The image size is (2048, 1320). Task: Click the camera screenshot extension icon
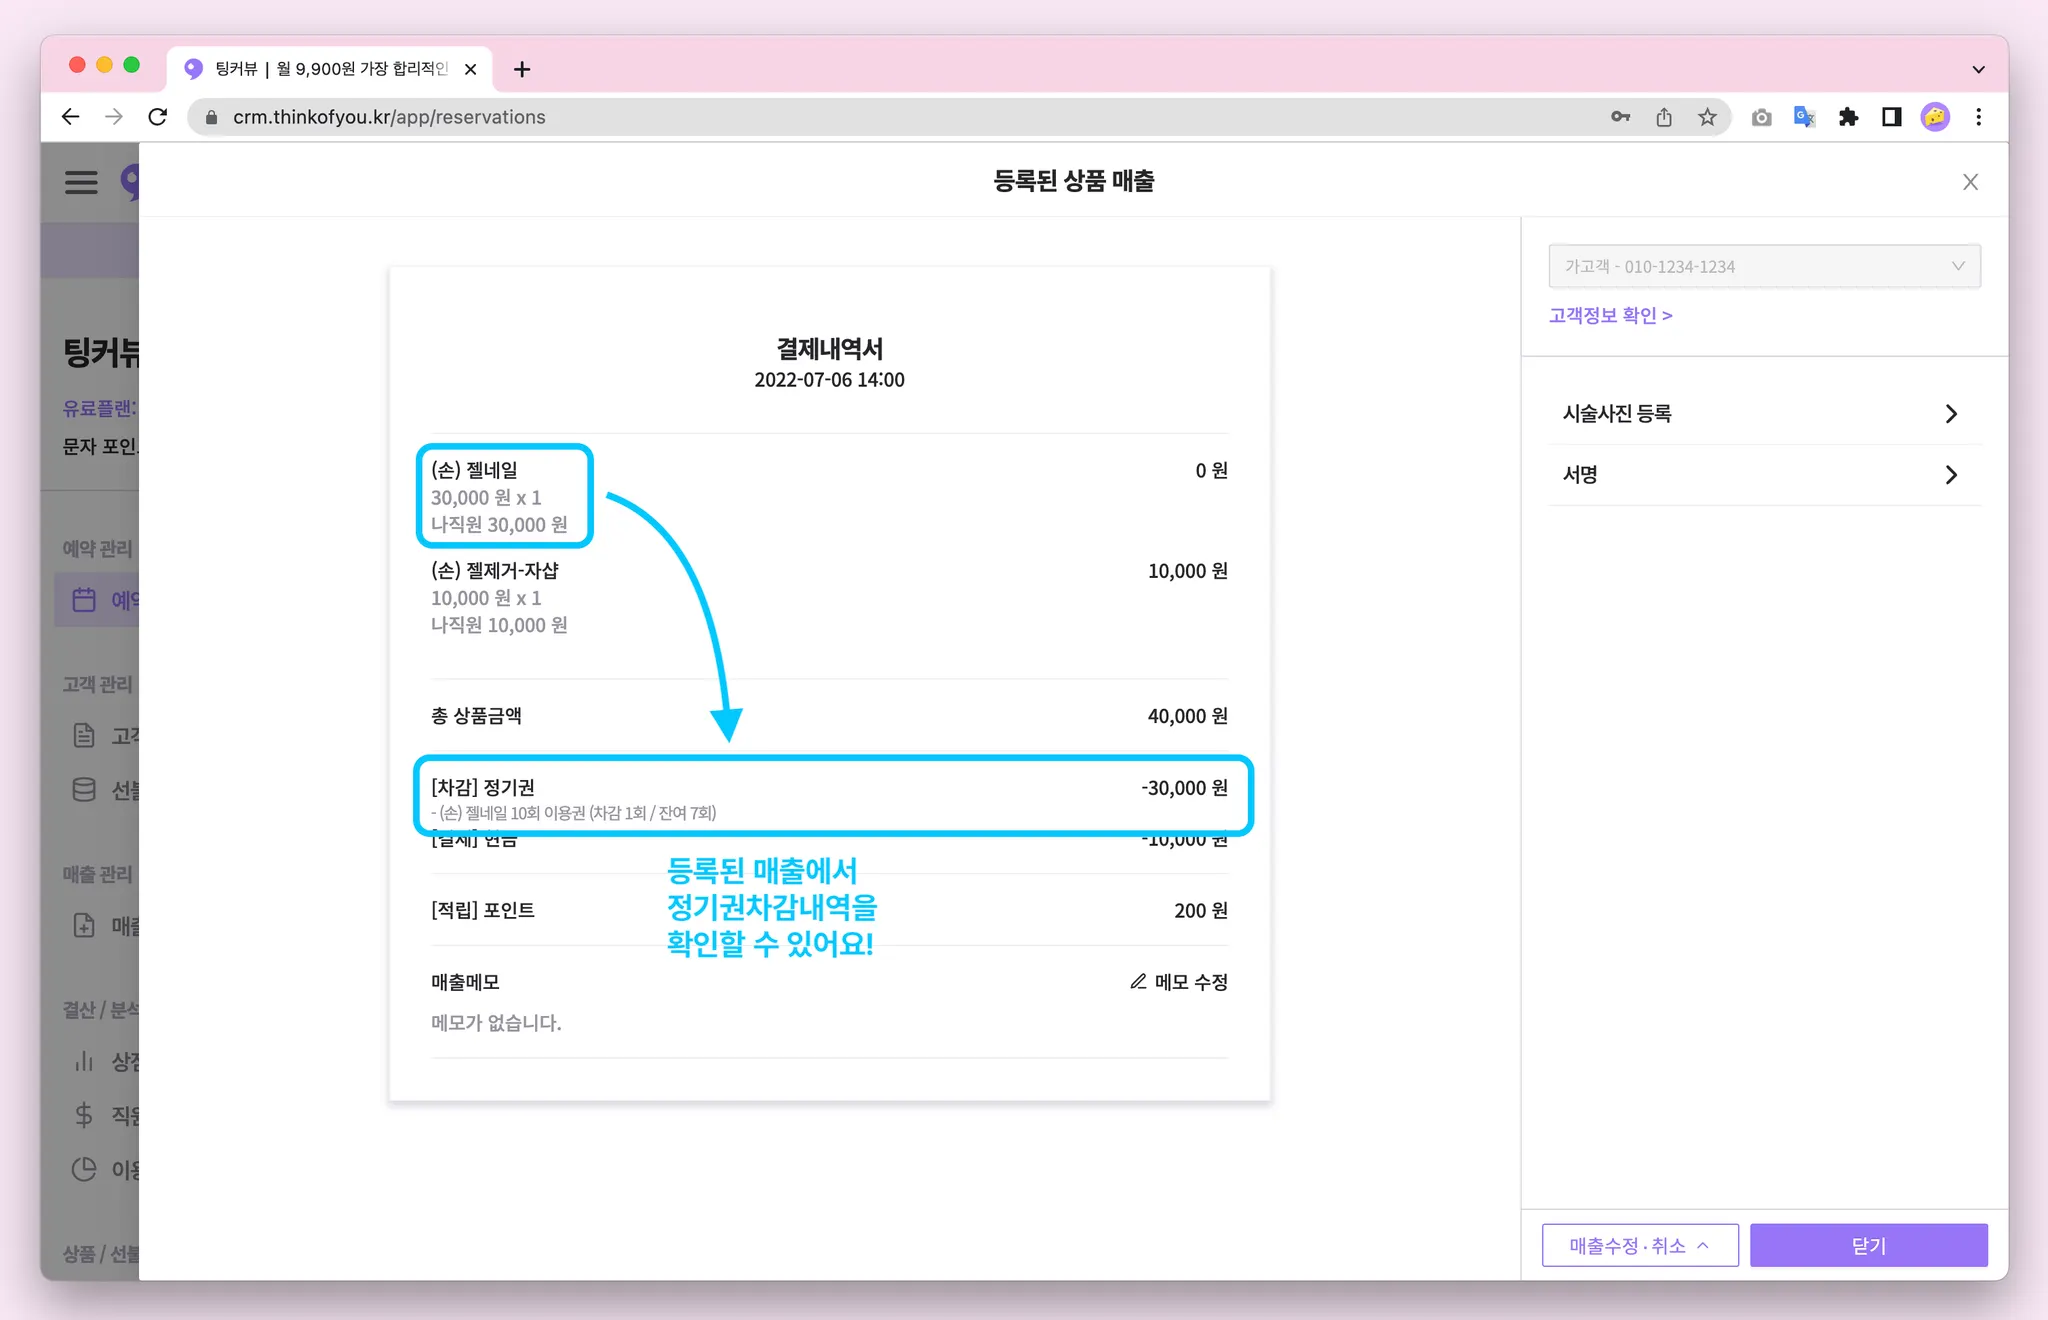tap(1761, 117)
